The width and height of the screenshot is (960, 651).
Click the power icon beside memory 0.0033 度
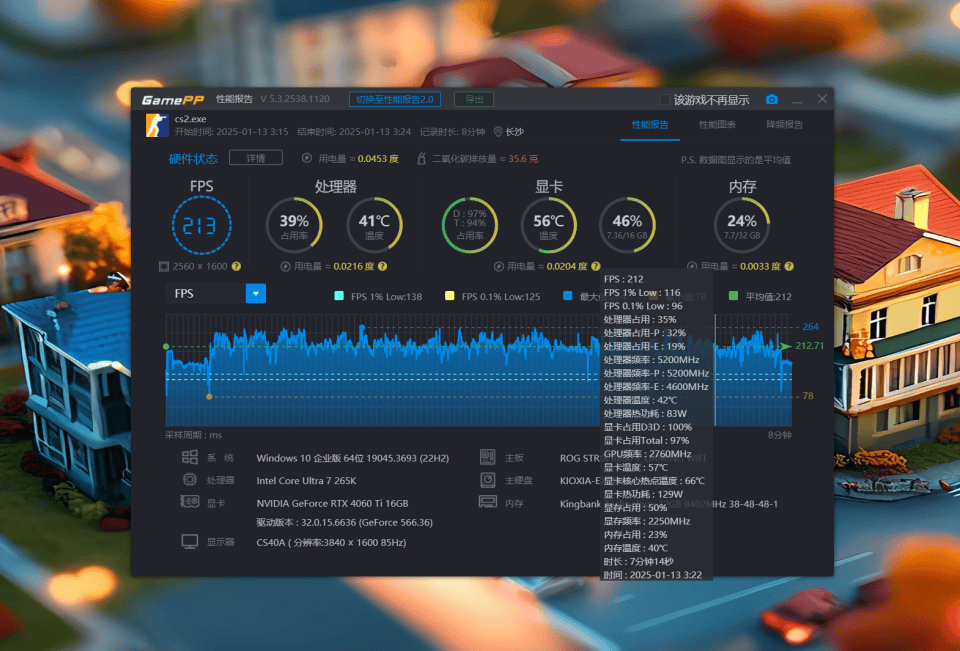(x=692, y=266)
